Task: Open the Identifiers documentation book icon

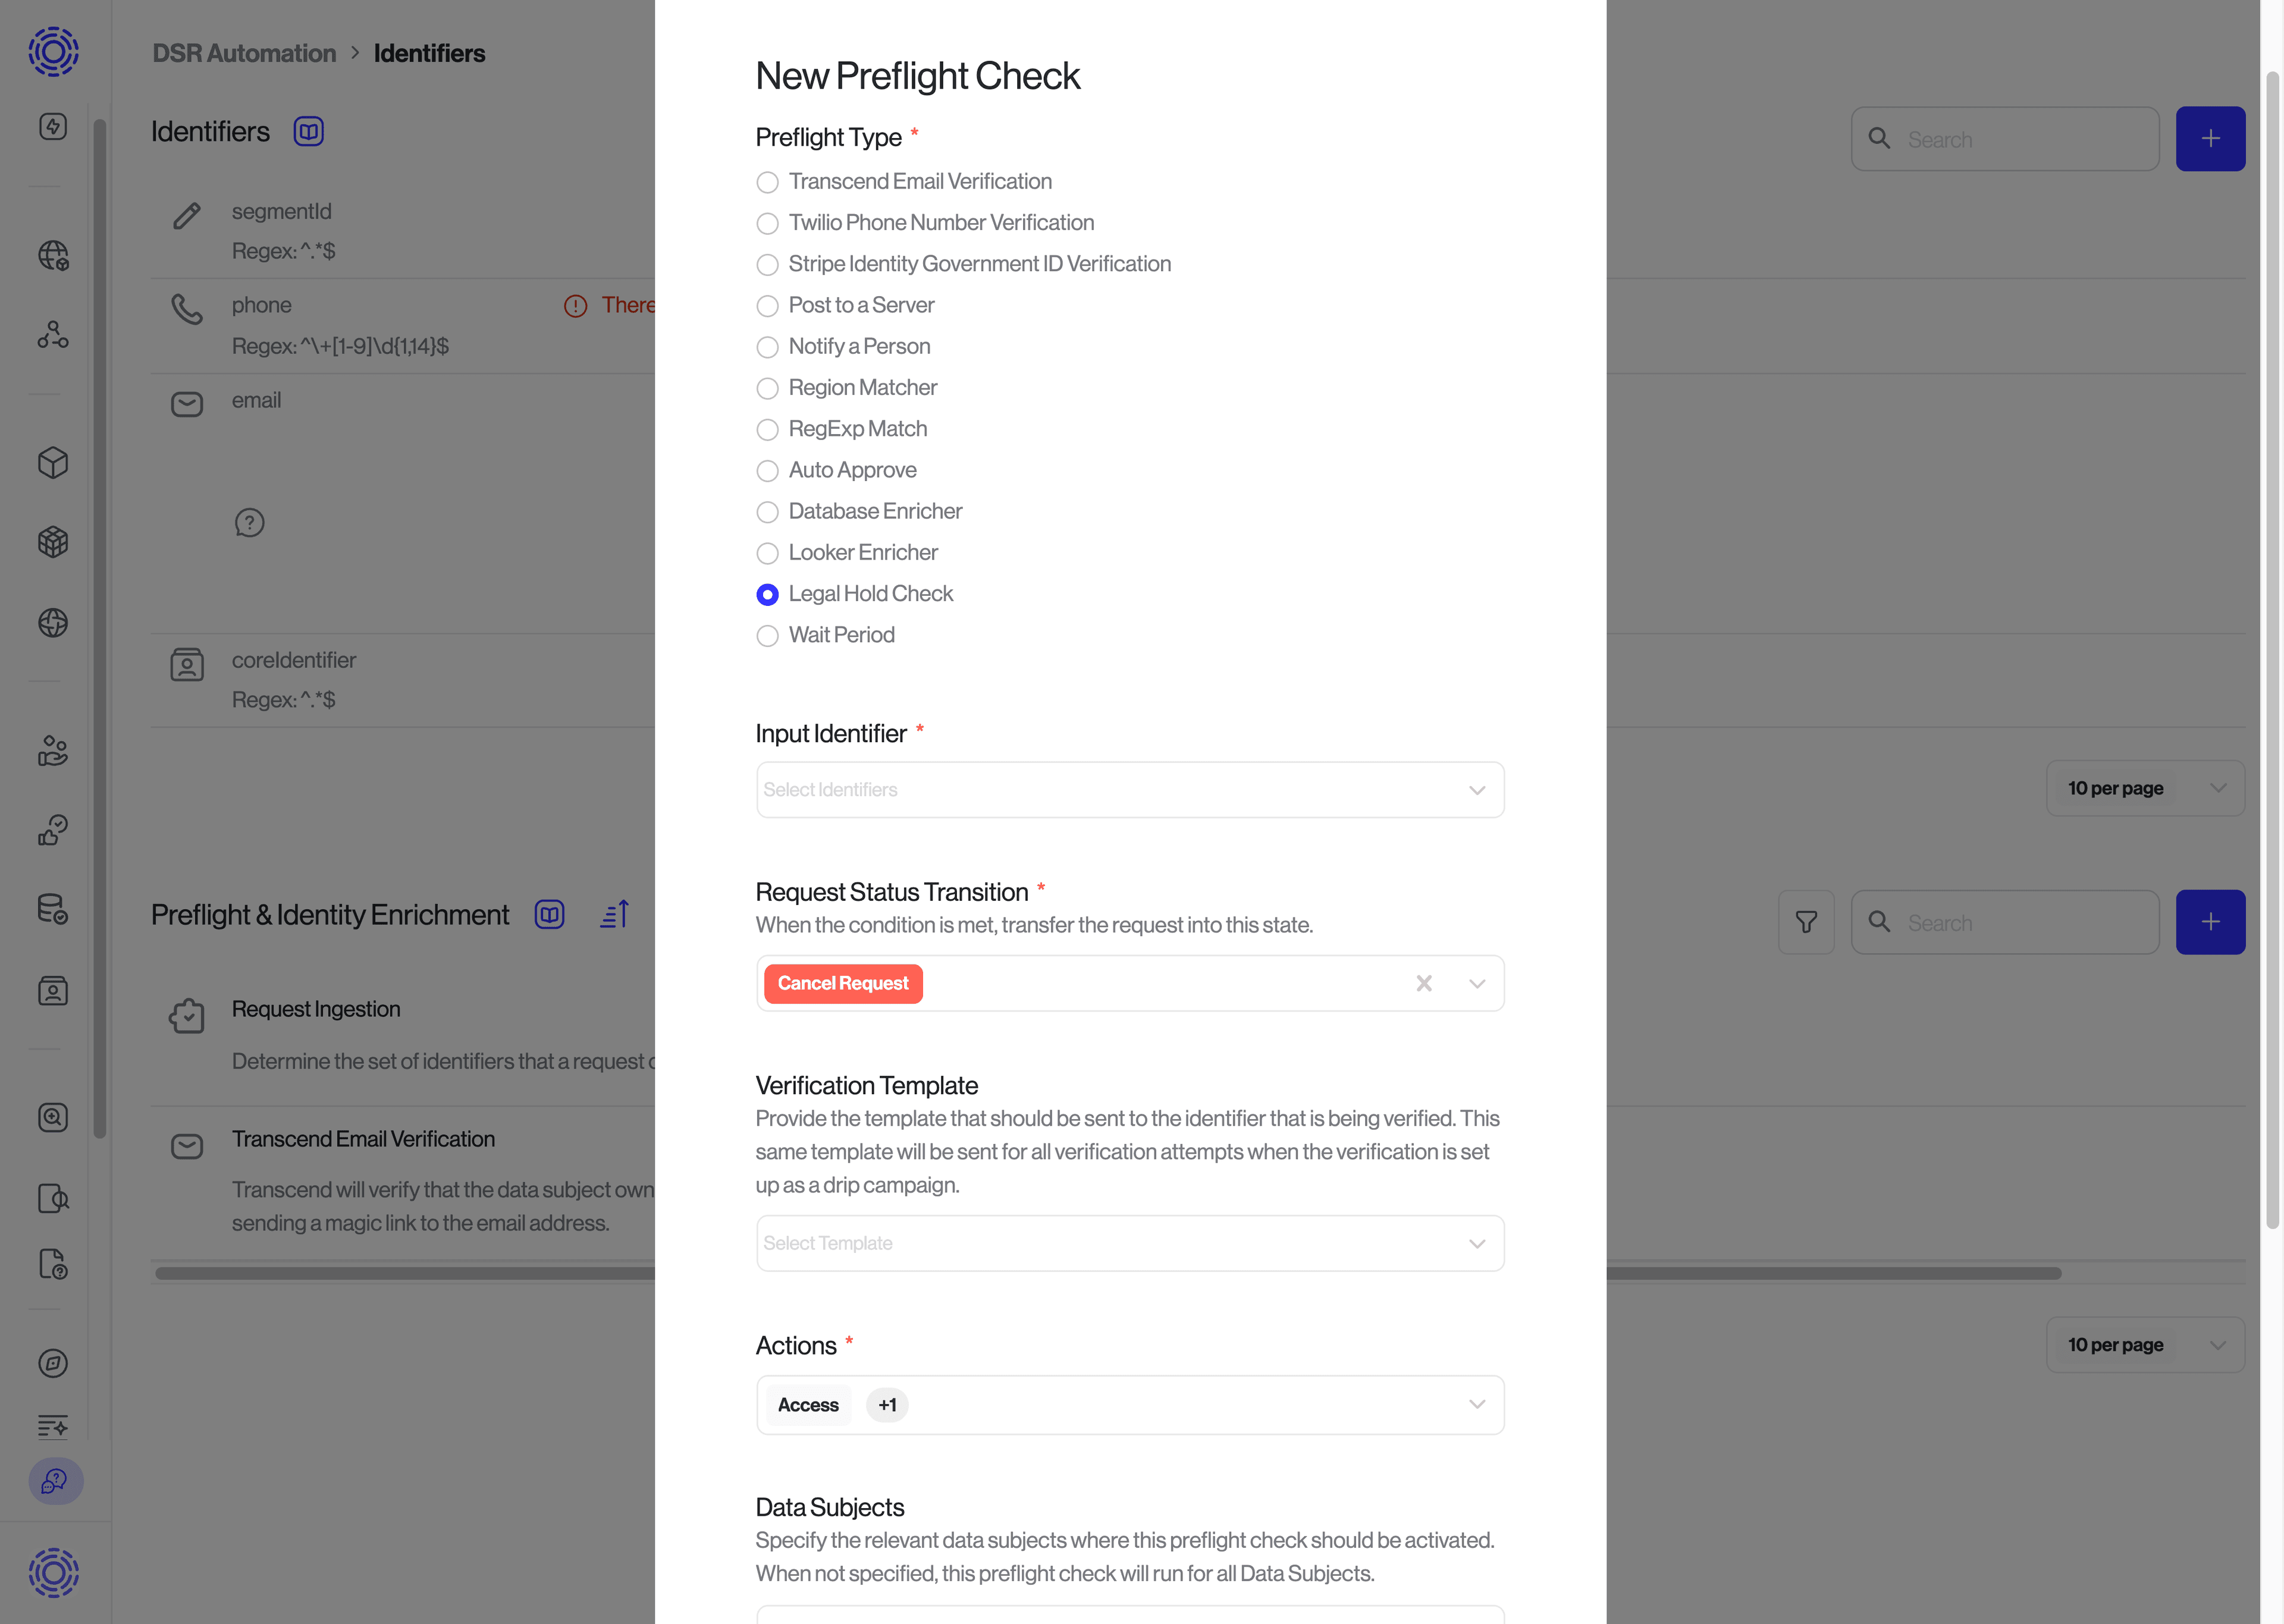Action: (x=308, y=131)
